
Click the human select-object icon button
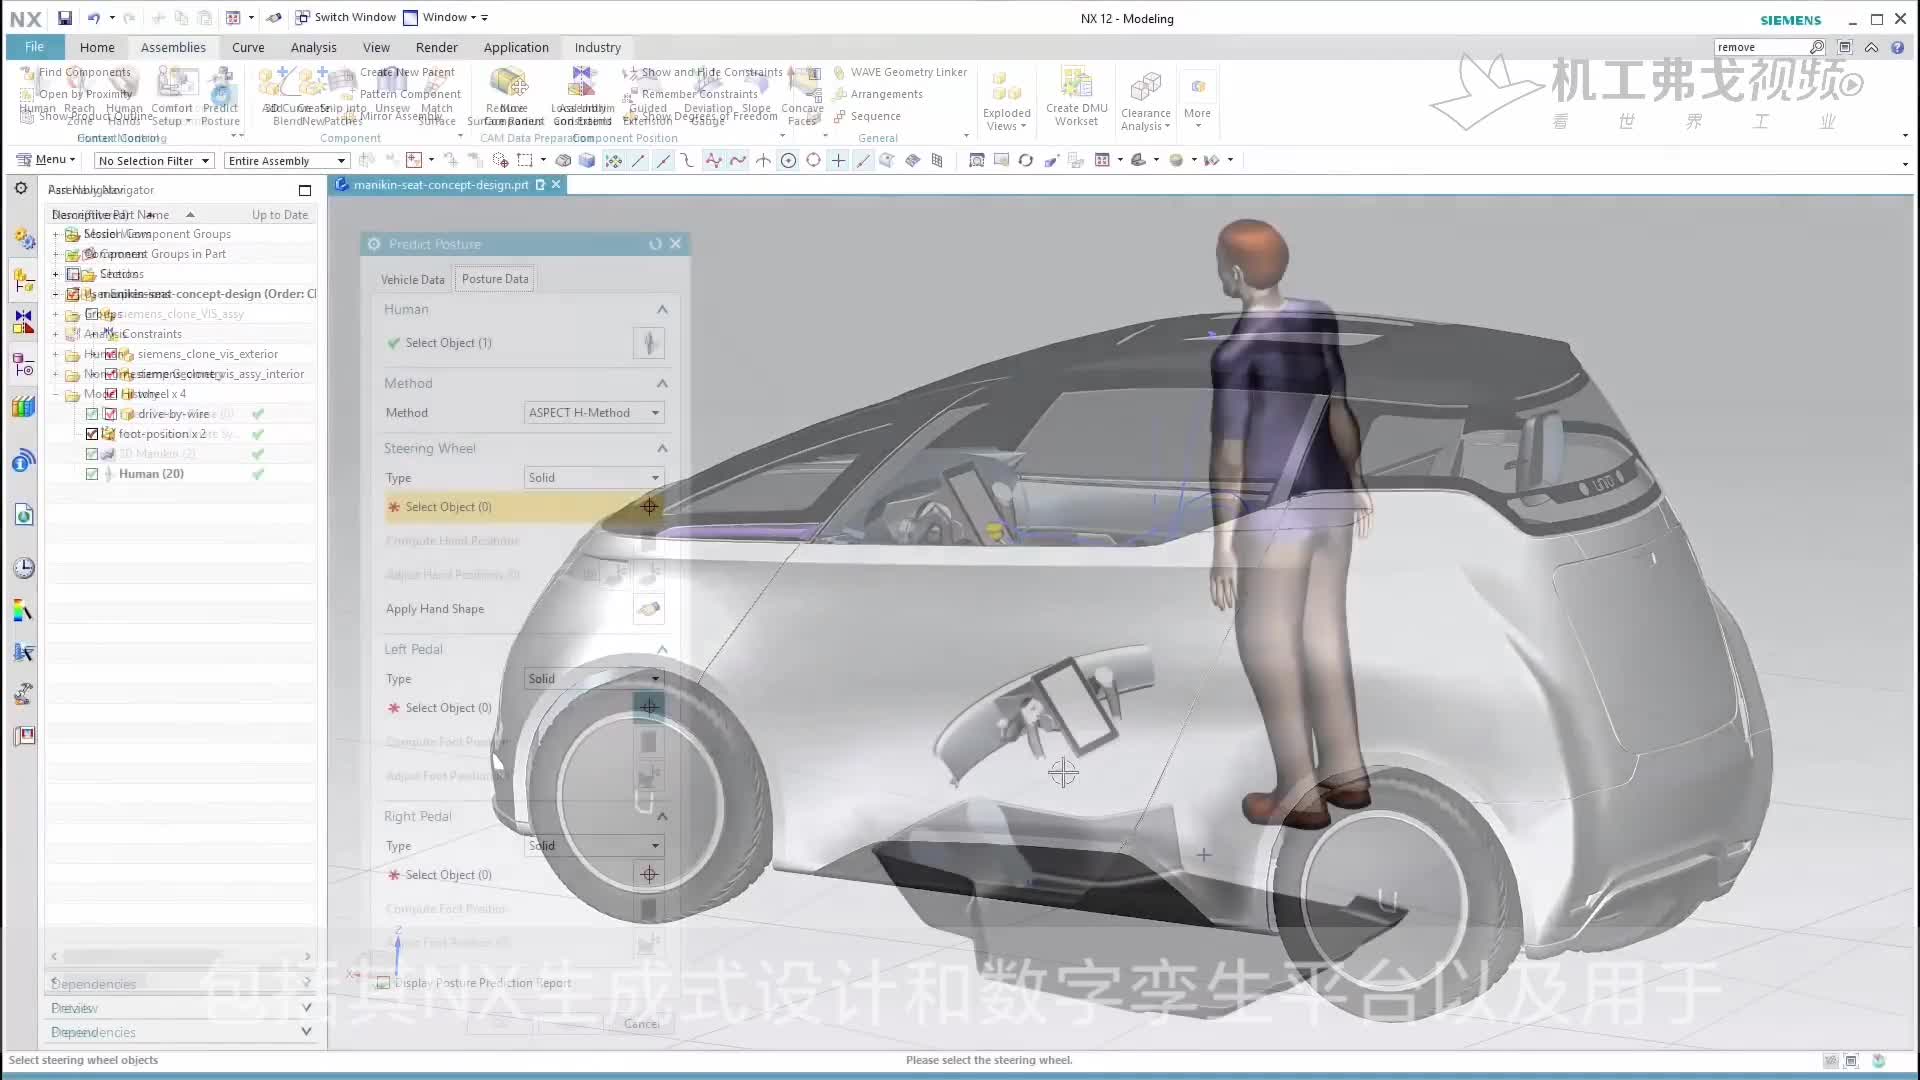[x=649, y=343]
